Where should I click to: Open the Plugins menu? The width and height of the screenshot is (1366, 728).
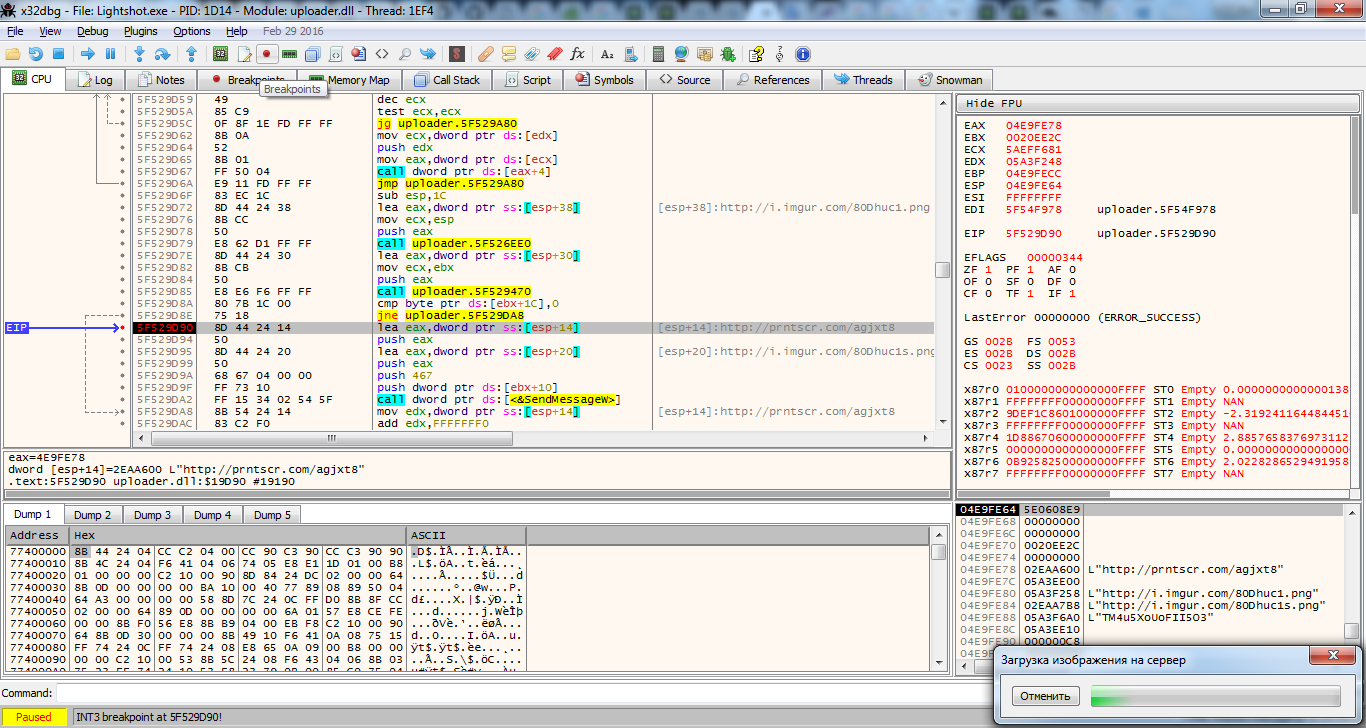point(140,31)
